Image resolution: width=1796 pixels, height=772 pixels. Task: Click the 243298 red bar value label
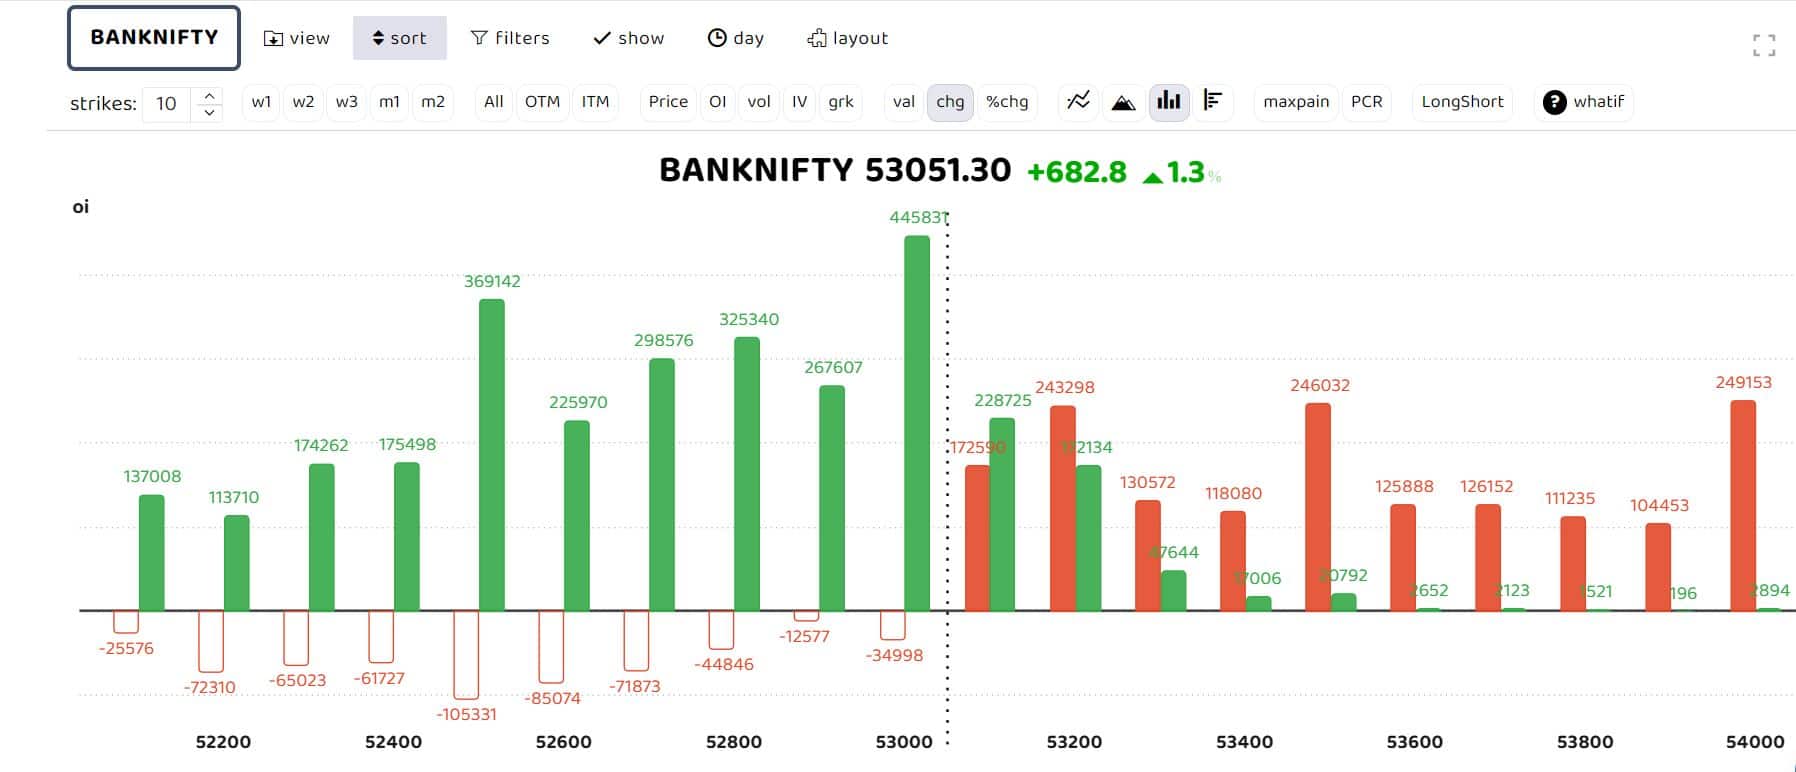(x=1065, y=387)
